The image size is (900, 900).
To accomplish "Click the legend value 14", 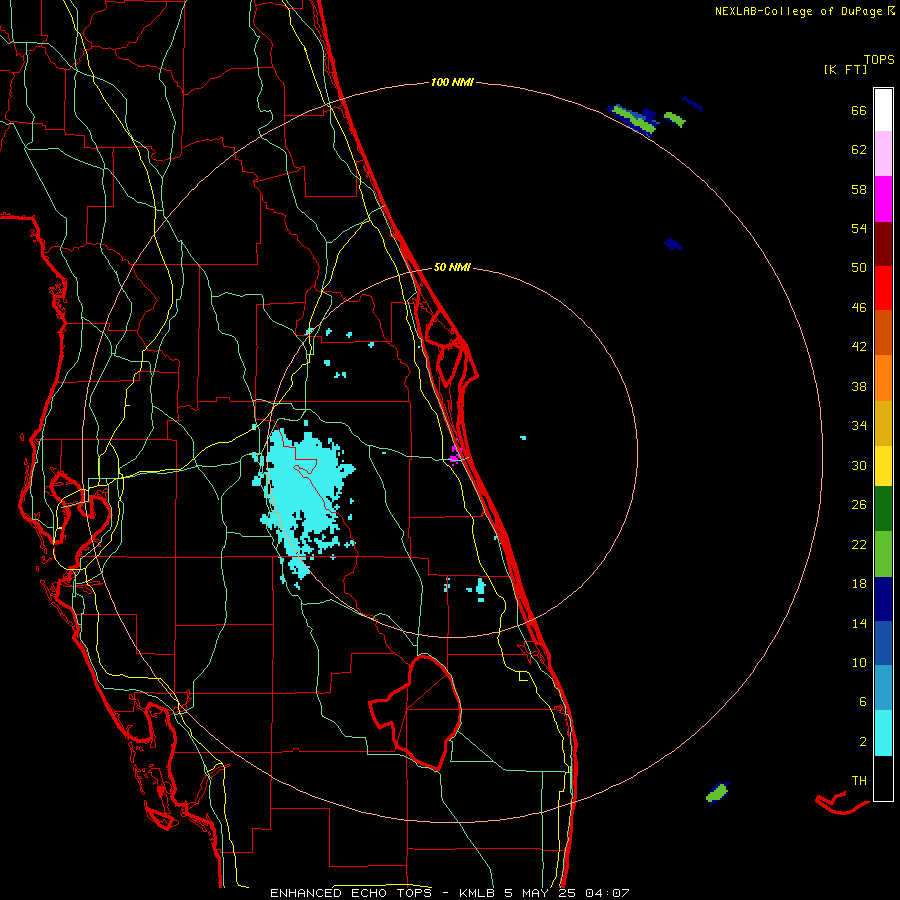I will (859, 623).
